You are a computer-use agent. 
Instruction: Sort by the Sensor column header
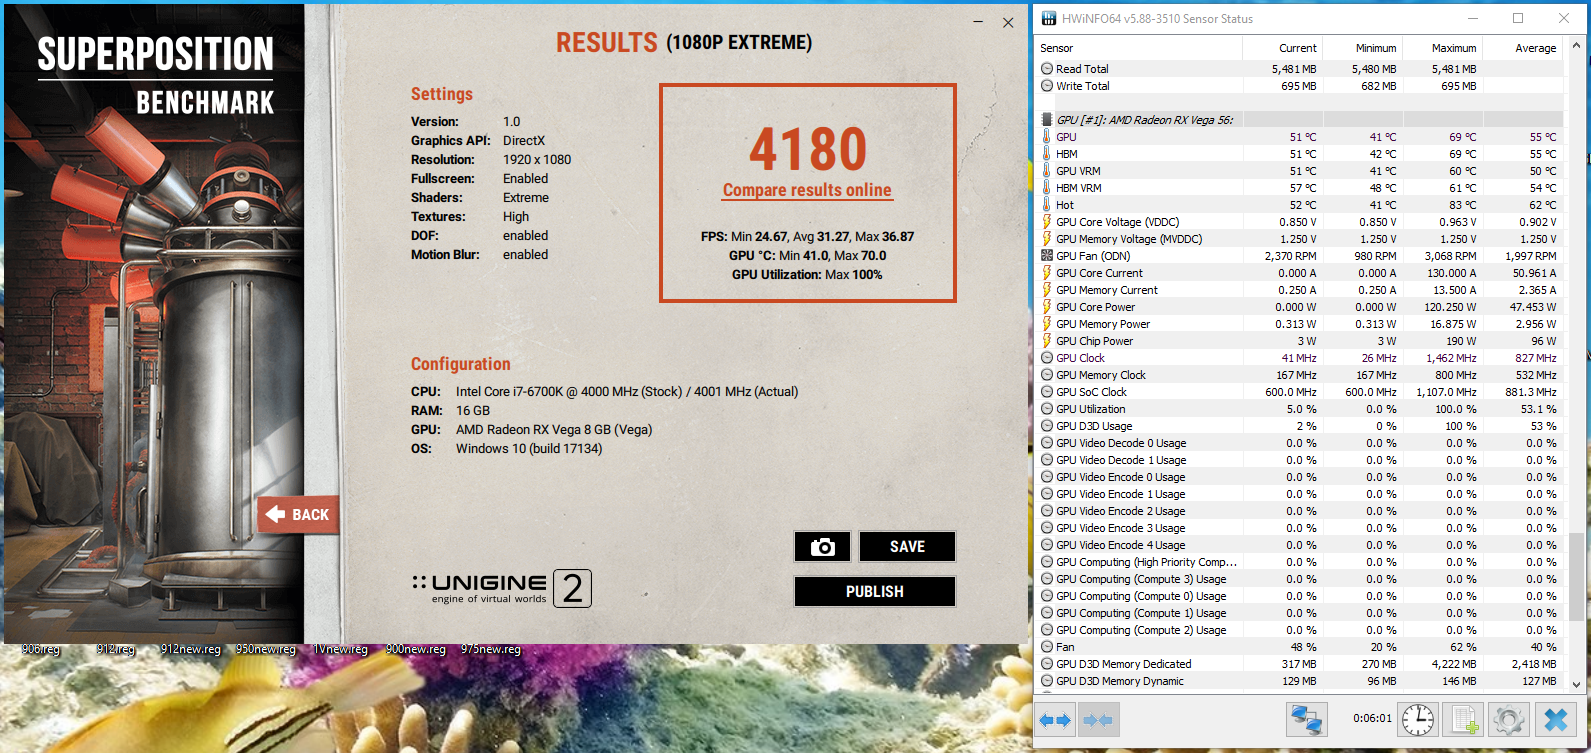[1138, 48]
